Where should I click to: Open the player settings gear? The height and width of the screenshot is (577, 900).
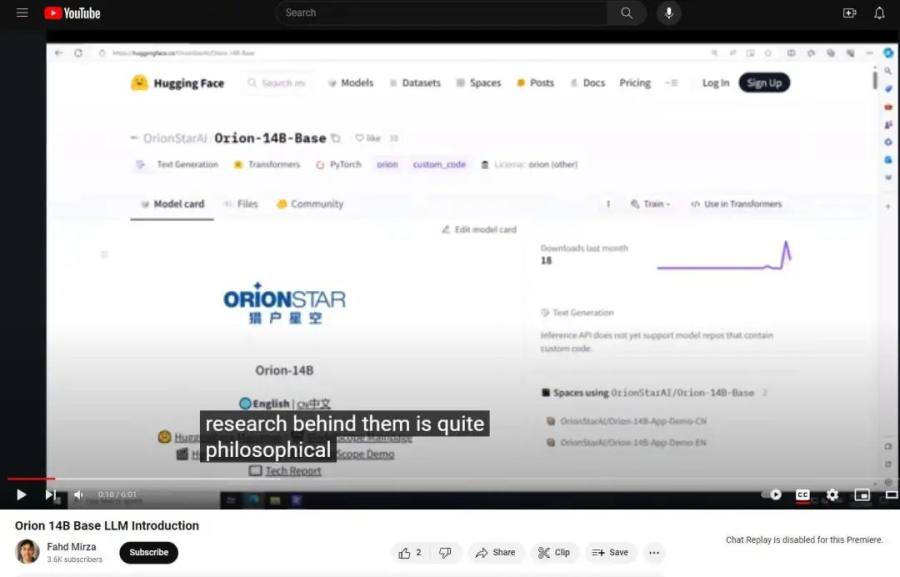832,494
